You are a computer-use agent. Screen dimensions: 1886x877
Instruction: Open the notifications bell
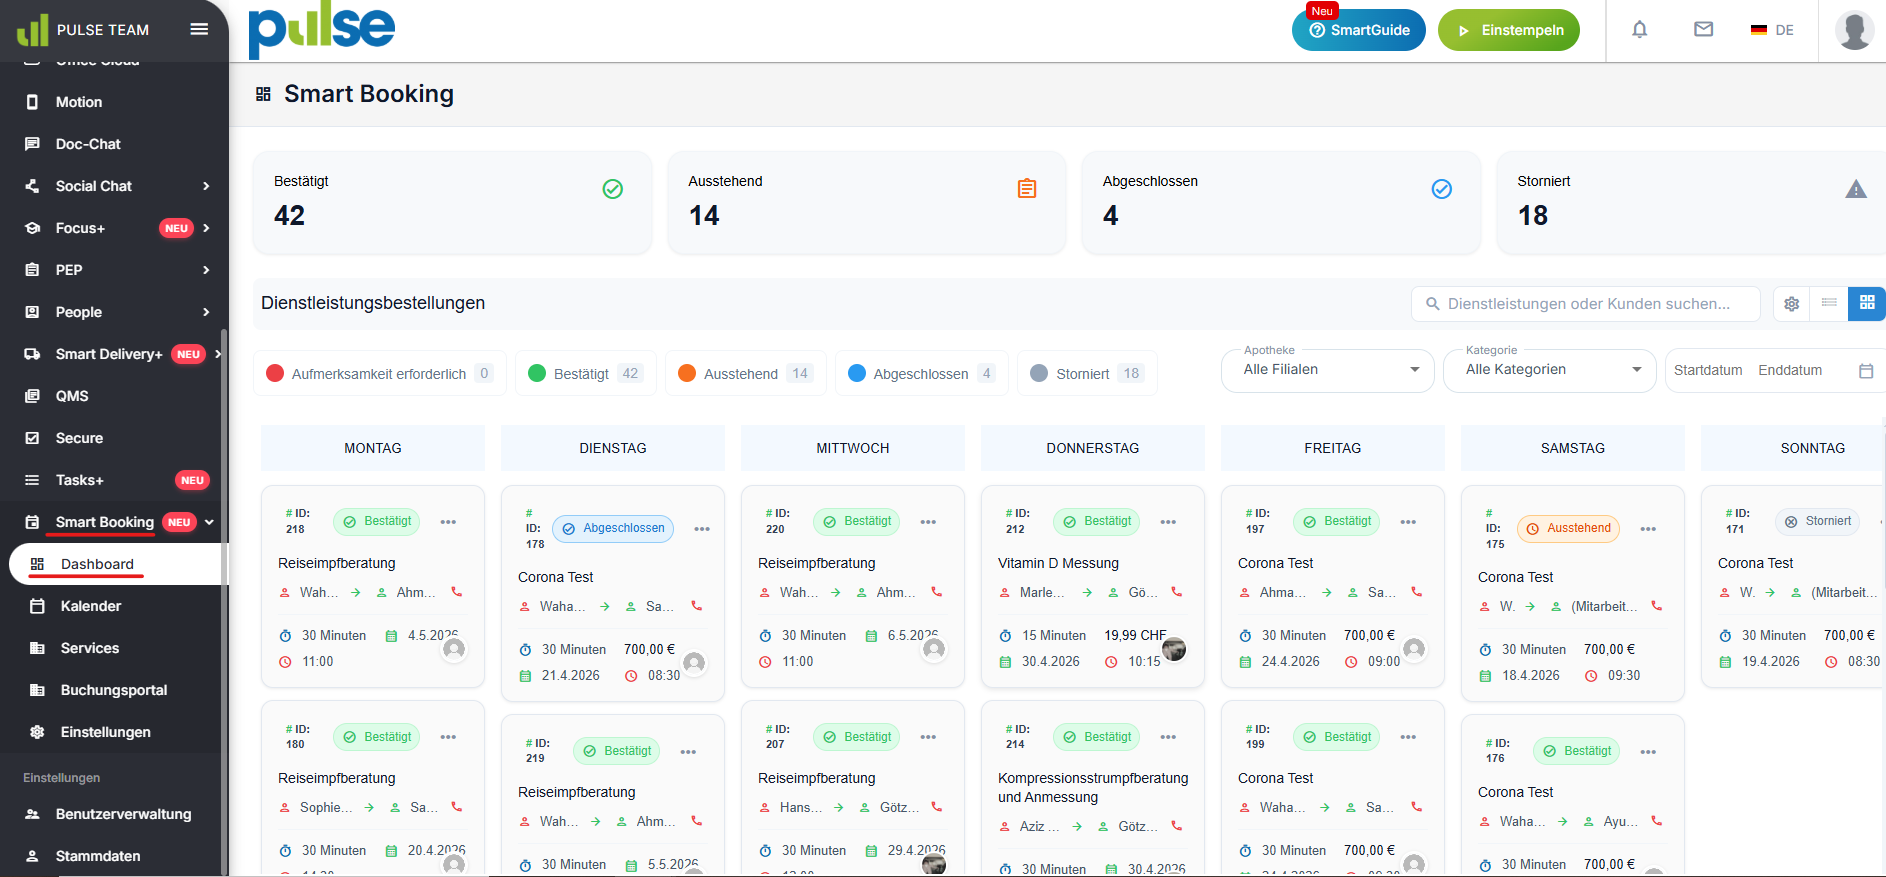[x=1640, y=30]
